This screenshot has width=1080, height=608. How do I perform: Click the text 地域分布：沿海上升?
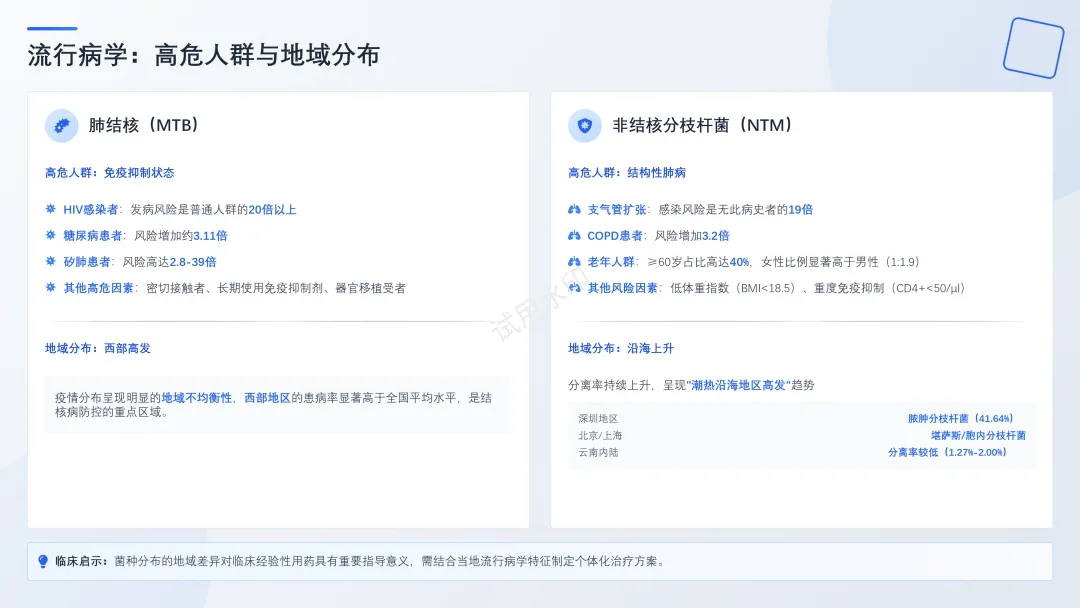[621, 348]
